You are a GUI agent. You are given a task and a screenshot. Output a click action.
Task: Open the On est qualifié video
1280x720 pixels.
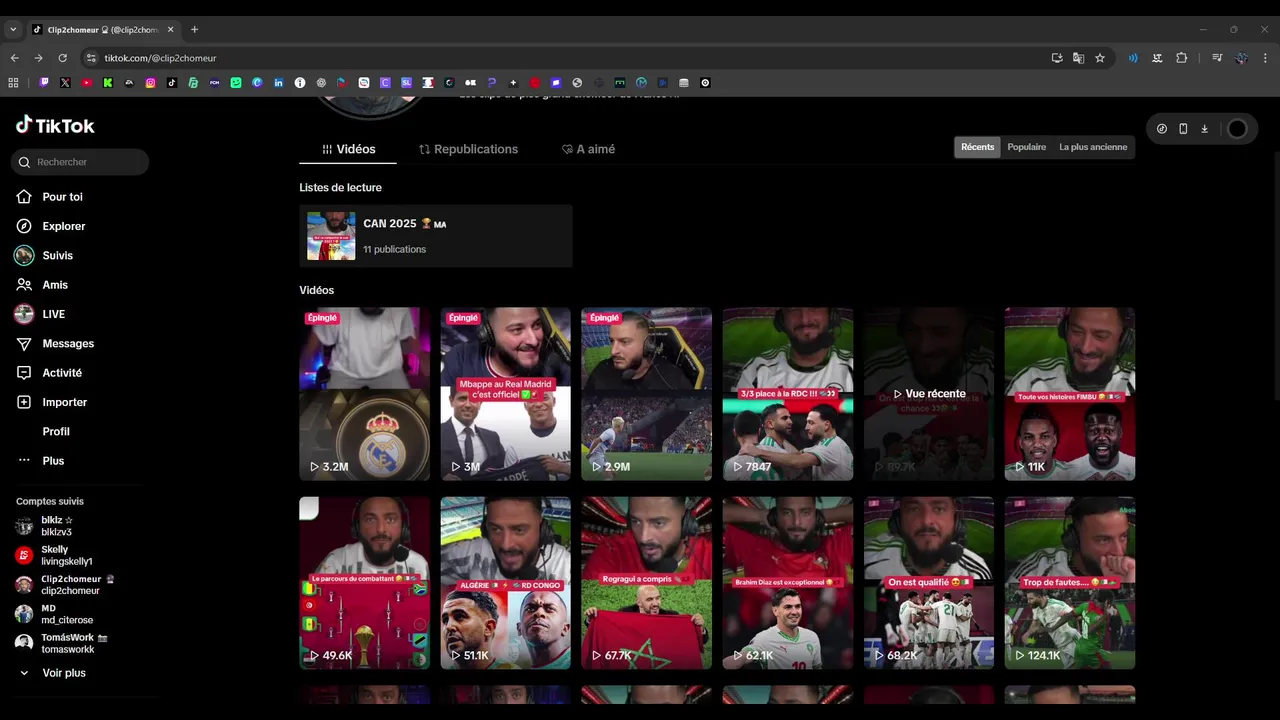928,583
